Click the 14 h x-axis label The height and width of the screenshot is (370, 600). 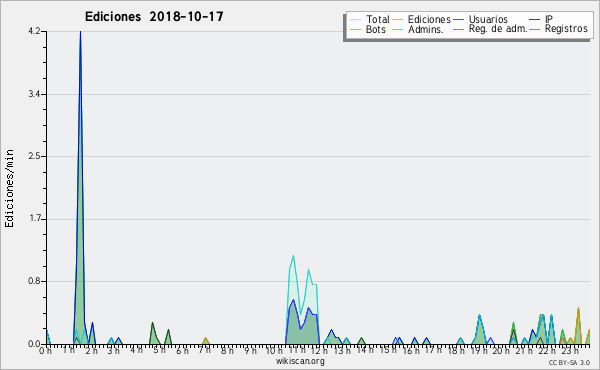pyautogui.click(x=364, y=350)
